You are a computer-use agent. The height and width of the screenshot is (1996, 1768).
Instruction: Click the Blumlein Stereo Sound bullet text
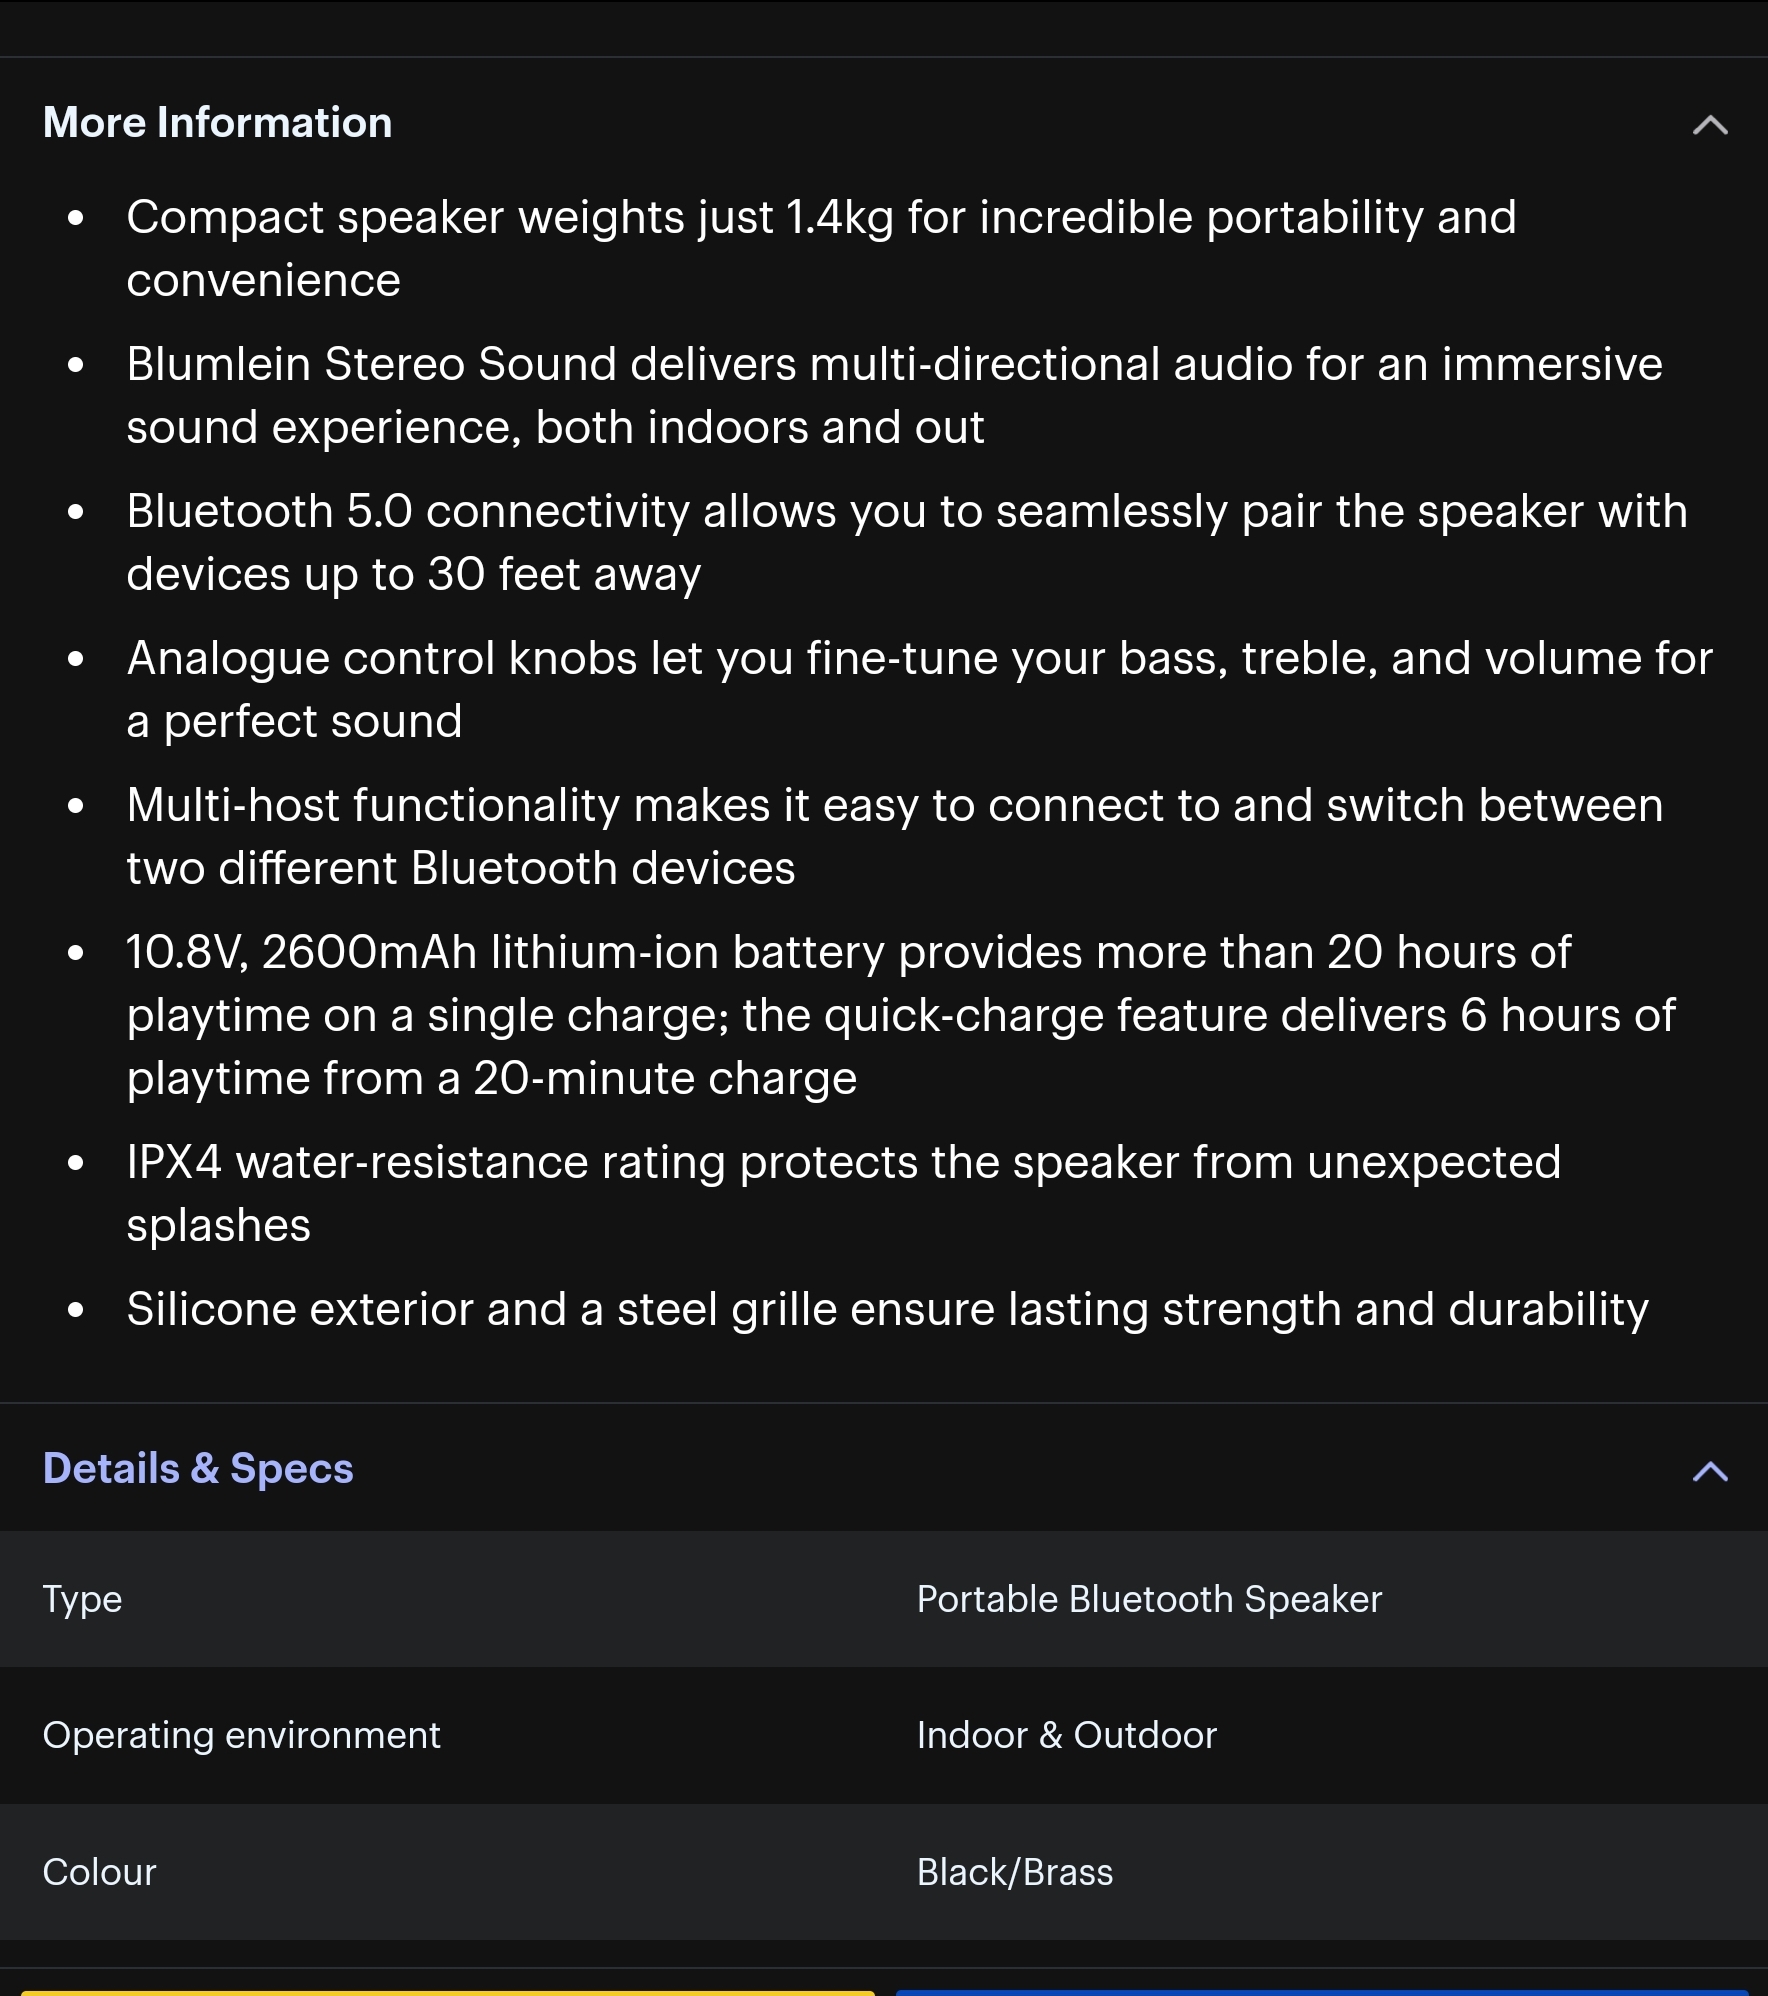pyautogui.click(x=893, y=365)
